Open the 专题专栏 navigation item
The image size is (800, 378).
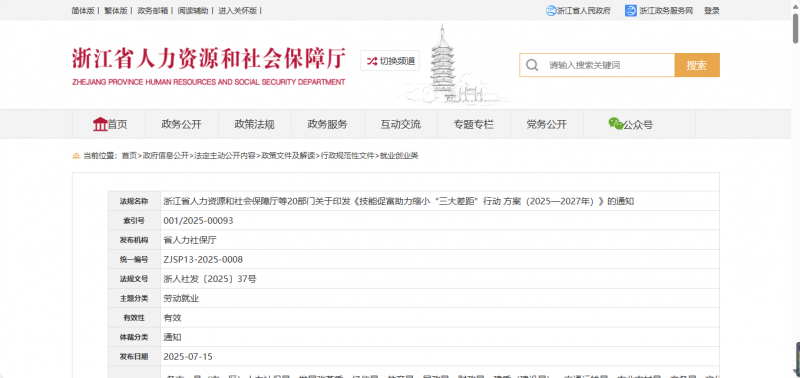pyautogui.click(x=474, y=124)
